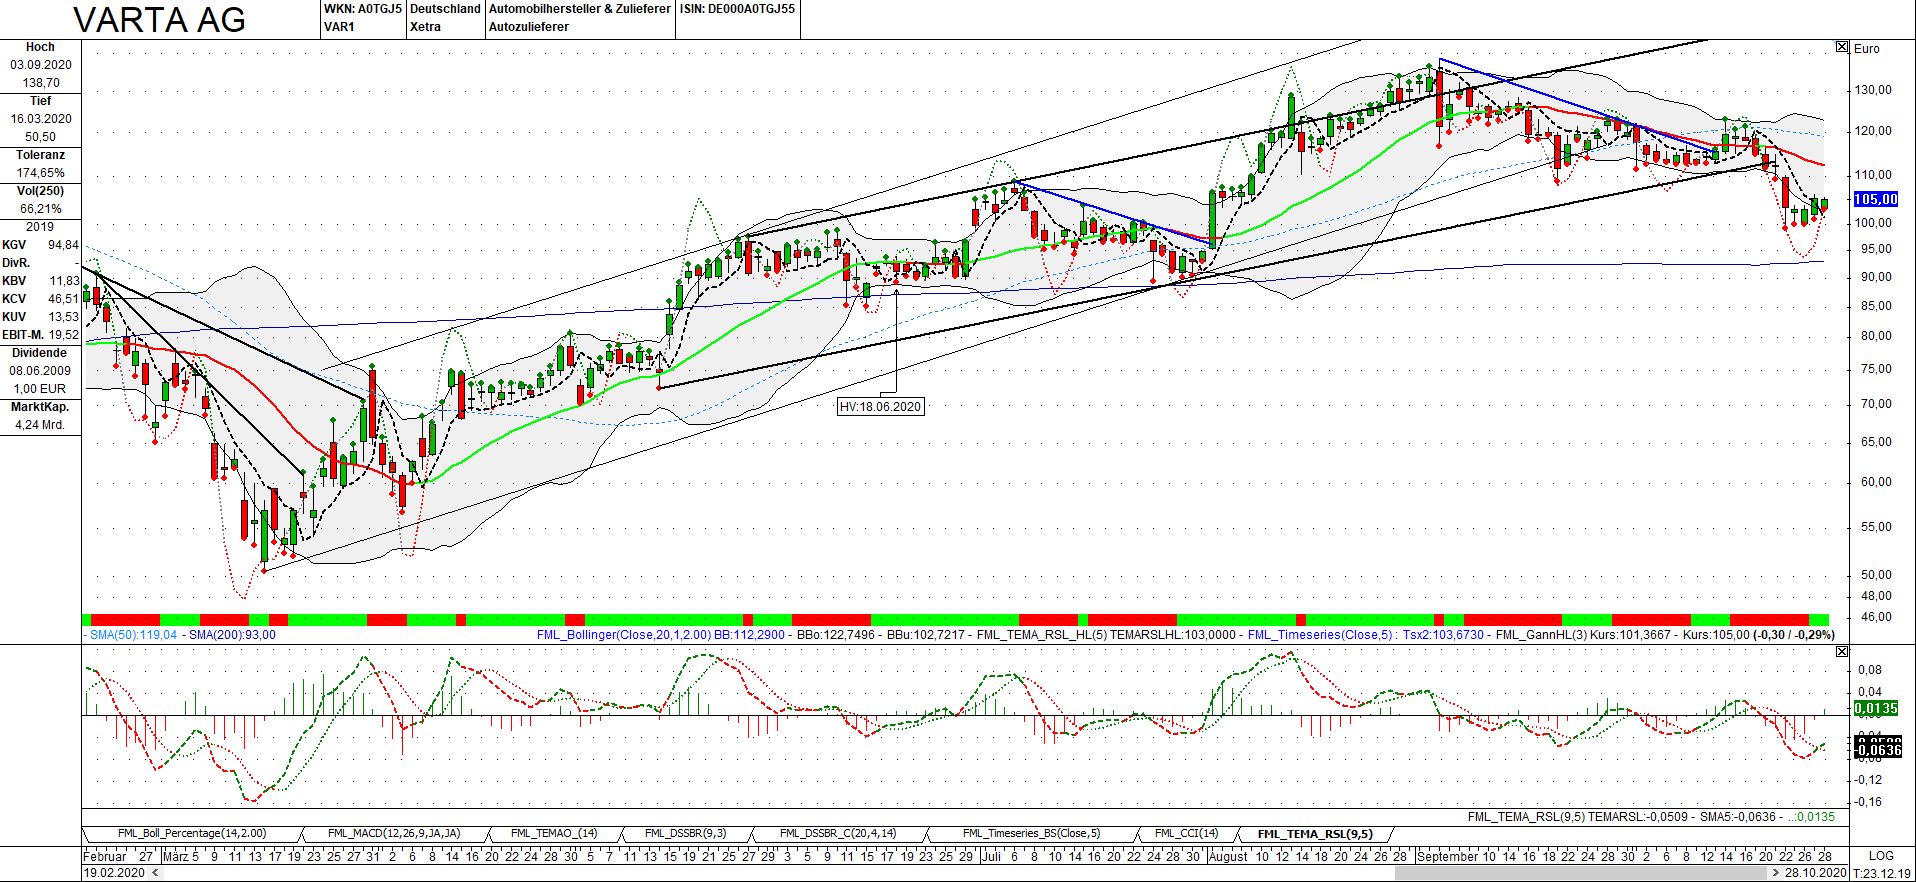The image size is (1916, 882).
Task: Open the FML_Timeseries_BS(Close,5) tab
Action: pyautogui.click(x=1031, y=833)
